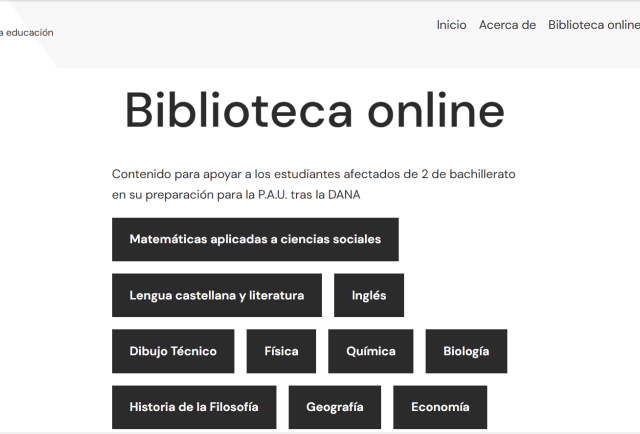Choose the Dibujo Técnico subject
Viewport: 640px width, 434px height.
coord(173,351)
